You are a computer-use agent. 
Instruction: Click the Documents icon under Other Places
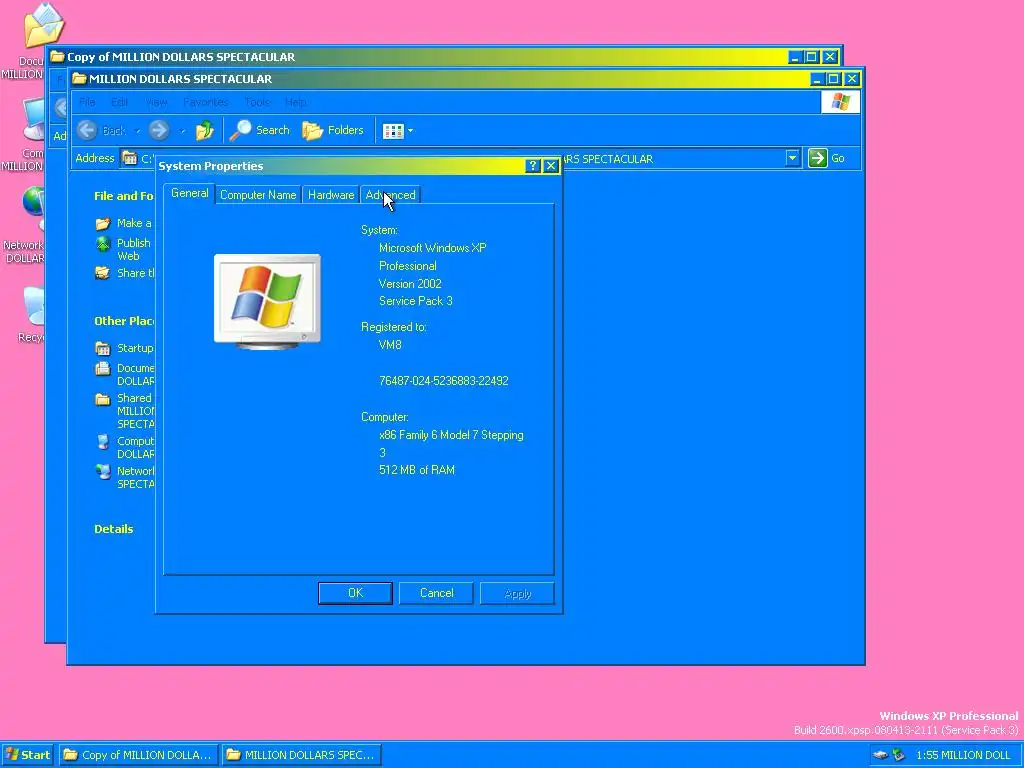click(103, 368)
